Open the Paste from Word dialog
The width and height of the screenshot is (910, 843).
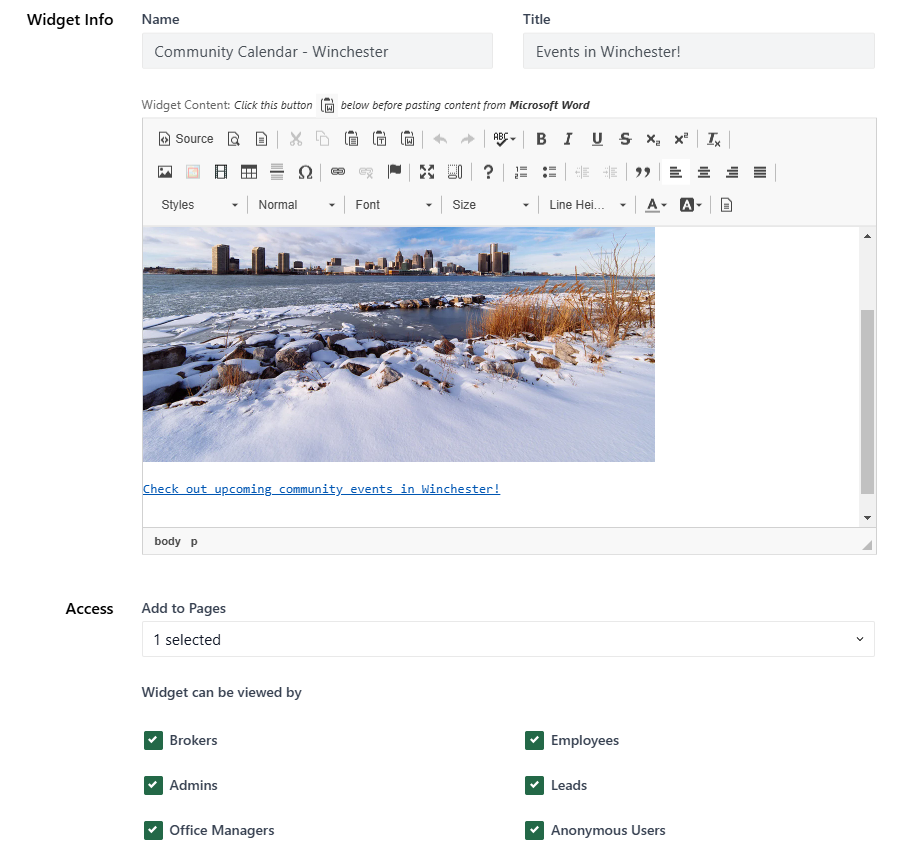(407, 138)
